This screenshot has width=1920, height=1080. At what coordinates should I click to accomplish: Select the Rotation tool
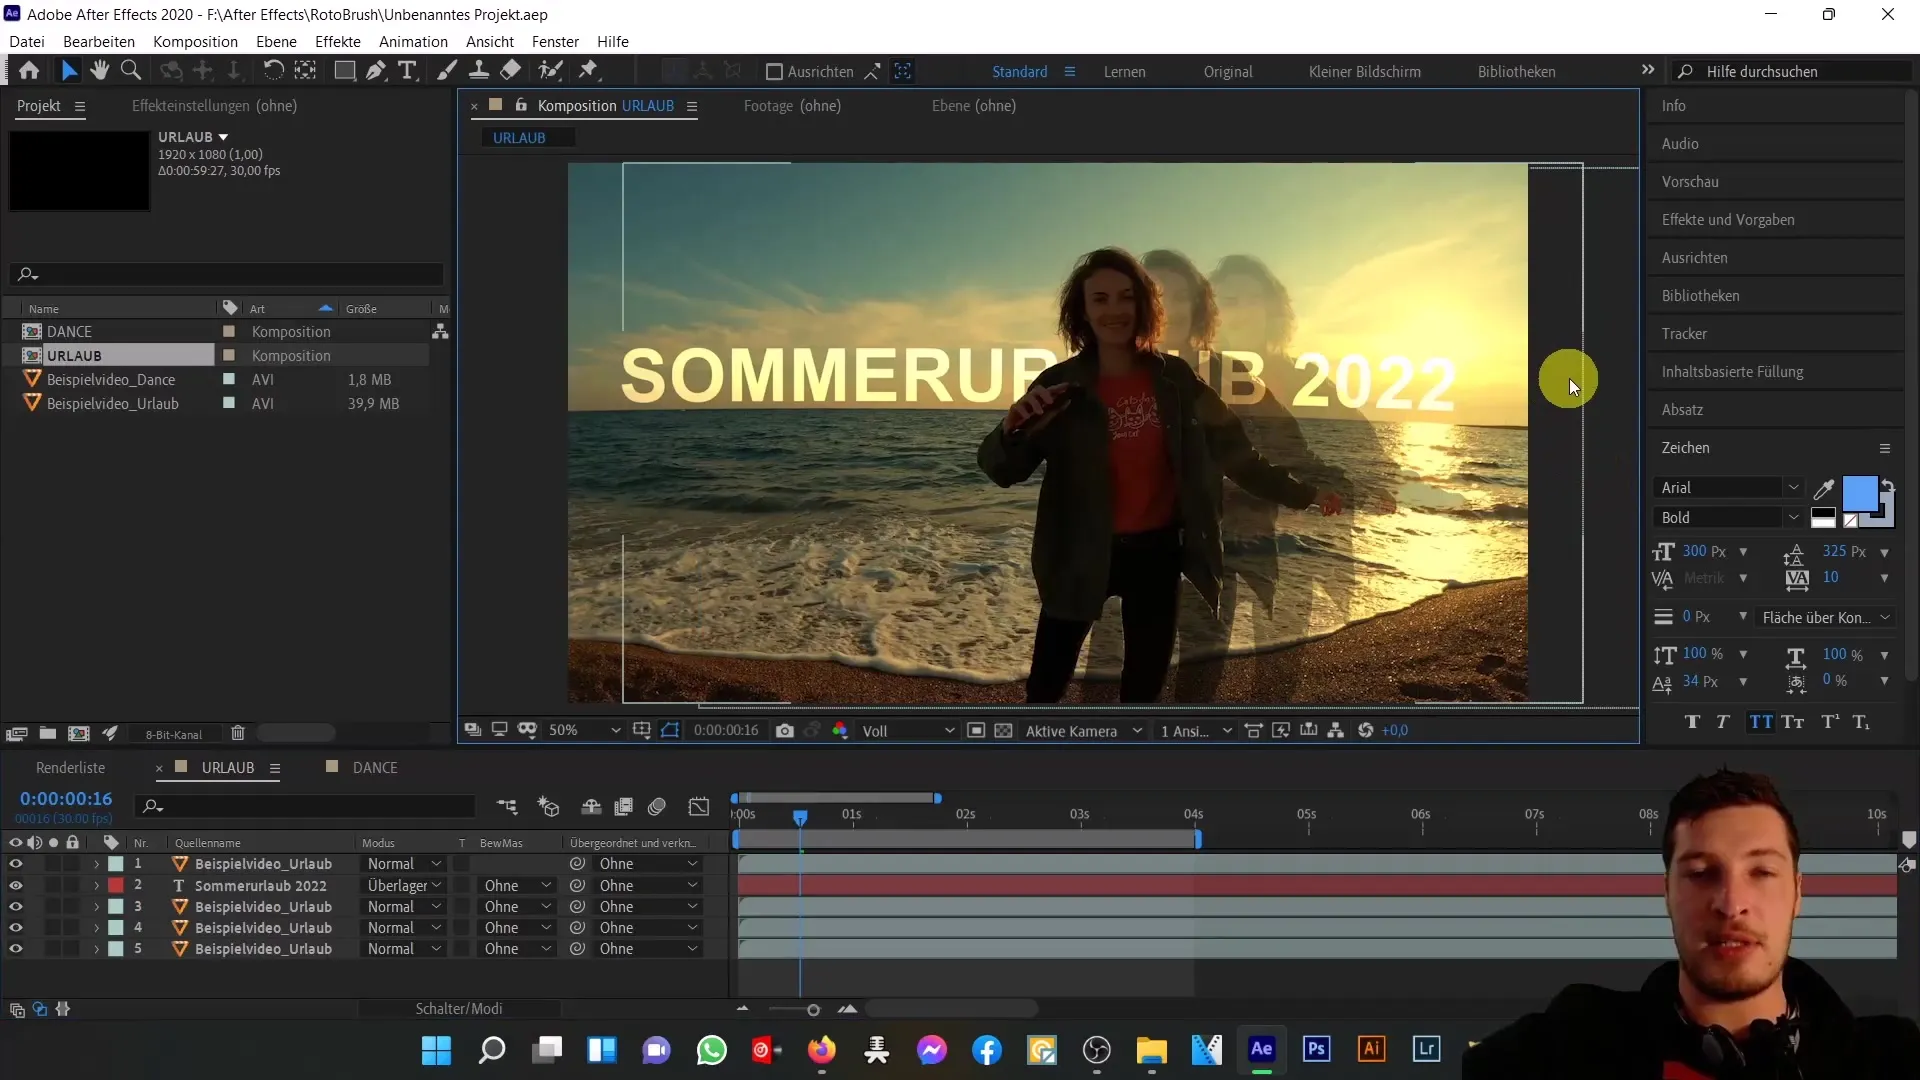[273, 71]
